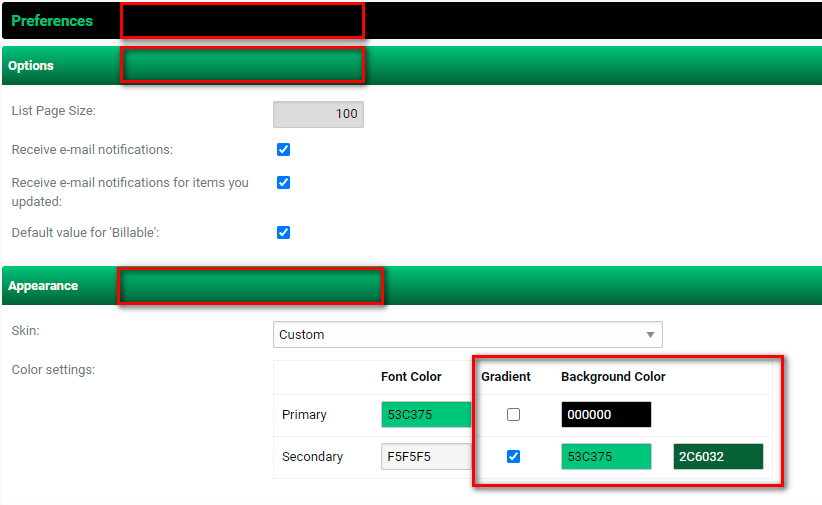
Task: Click the 'Primary' row label
Action: coord(304,415)
